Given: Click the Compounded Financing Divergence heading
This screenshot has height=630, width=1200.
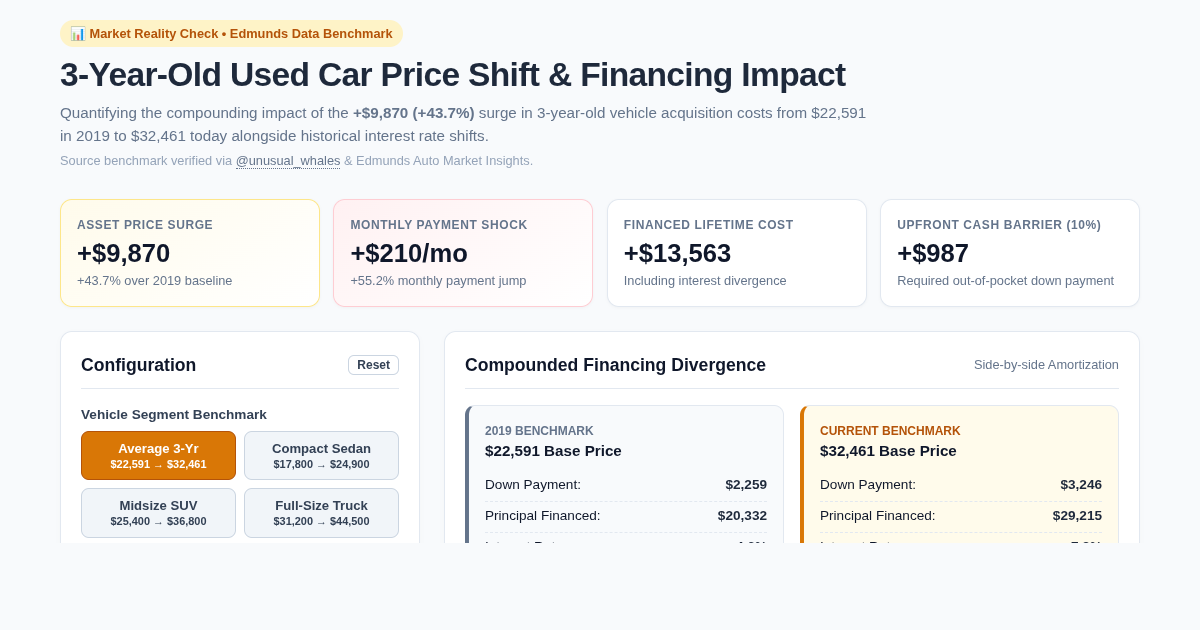Looking at the screenshot, I should click(x=615, y=365).
